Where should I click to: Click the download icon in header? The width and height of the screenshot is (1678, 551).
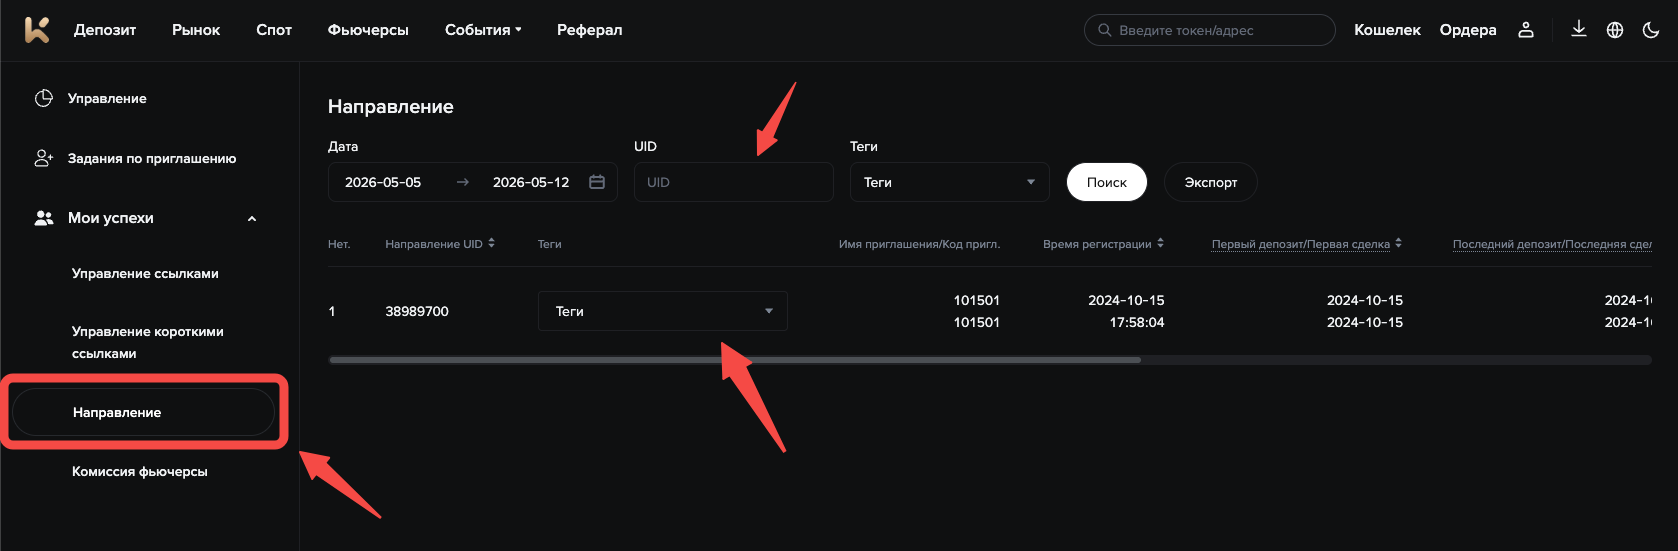point(1579,29)
